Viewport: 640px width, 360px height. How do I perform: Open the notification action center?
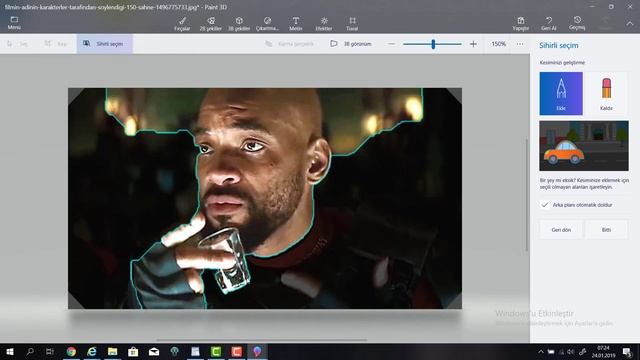(x=627, y=352)
